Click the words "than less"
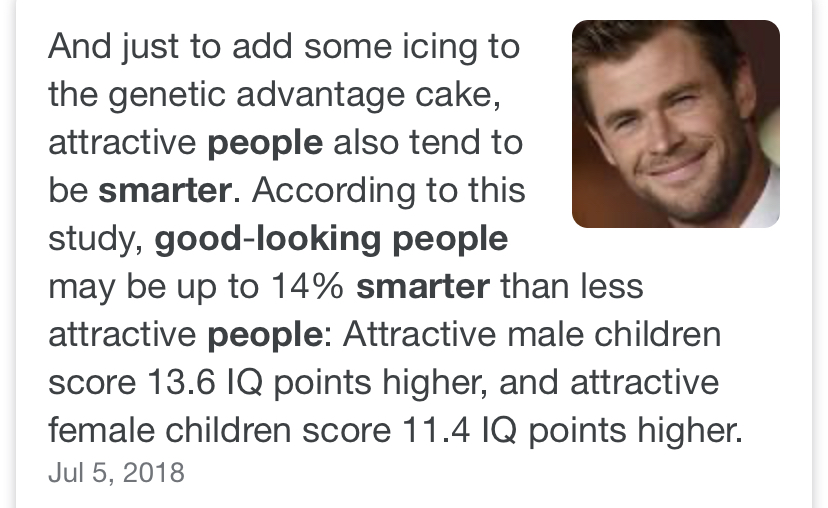Image resolution: width=828 pixels, height=508 pixels. (572, 286)
